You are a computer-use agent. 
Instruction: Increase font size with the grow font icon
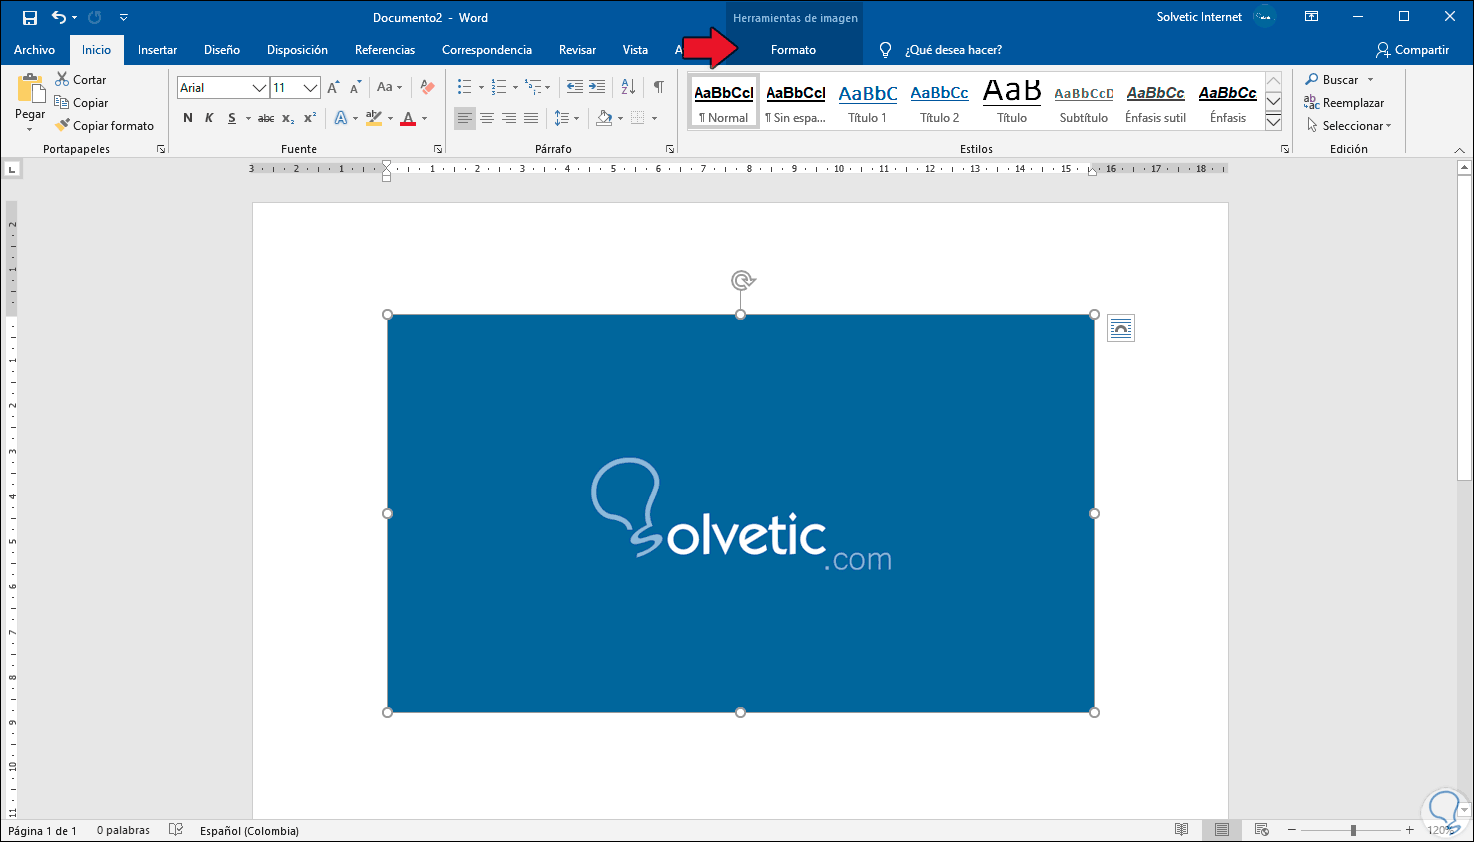click(x=333, y=88)
